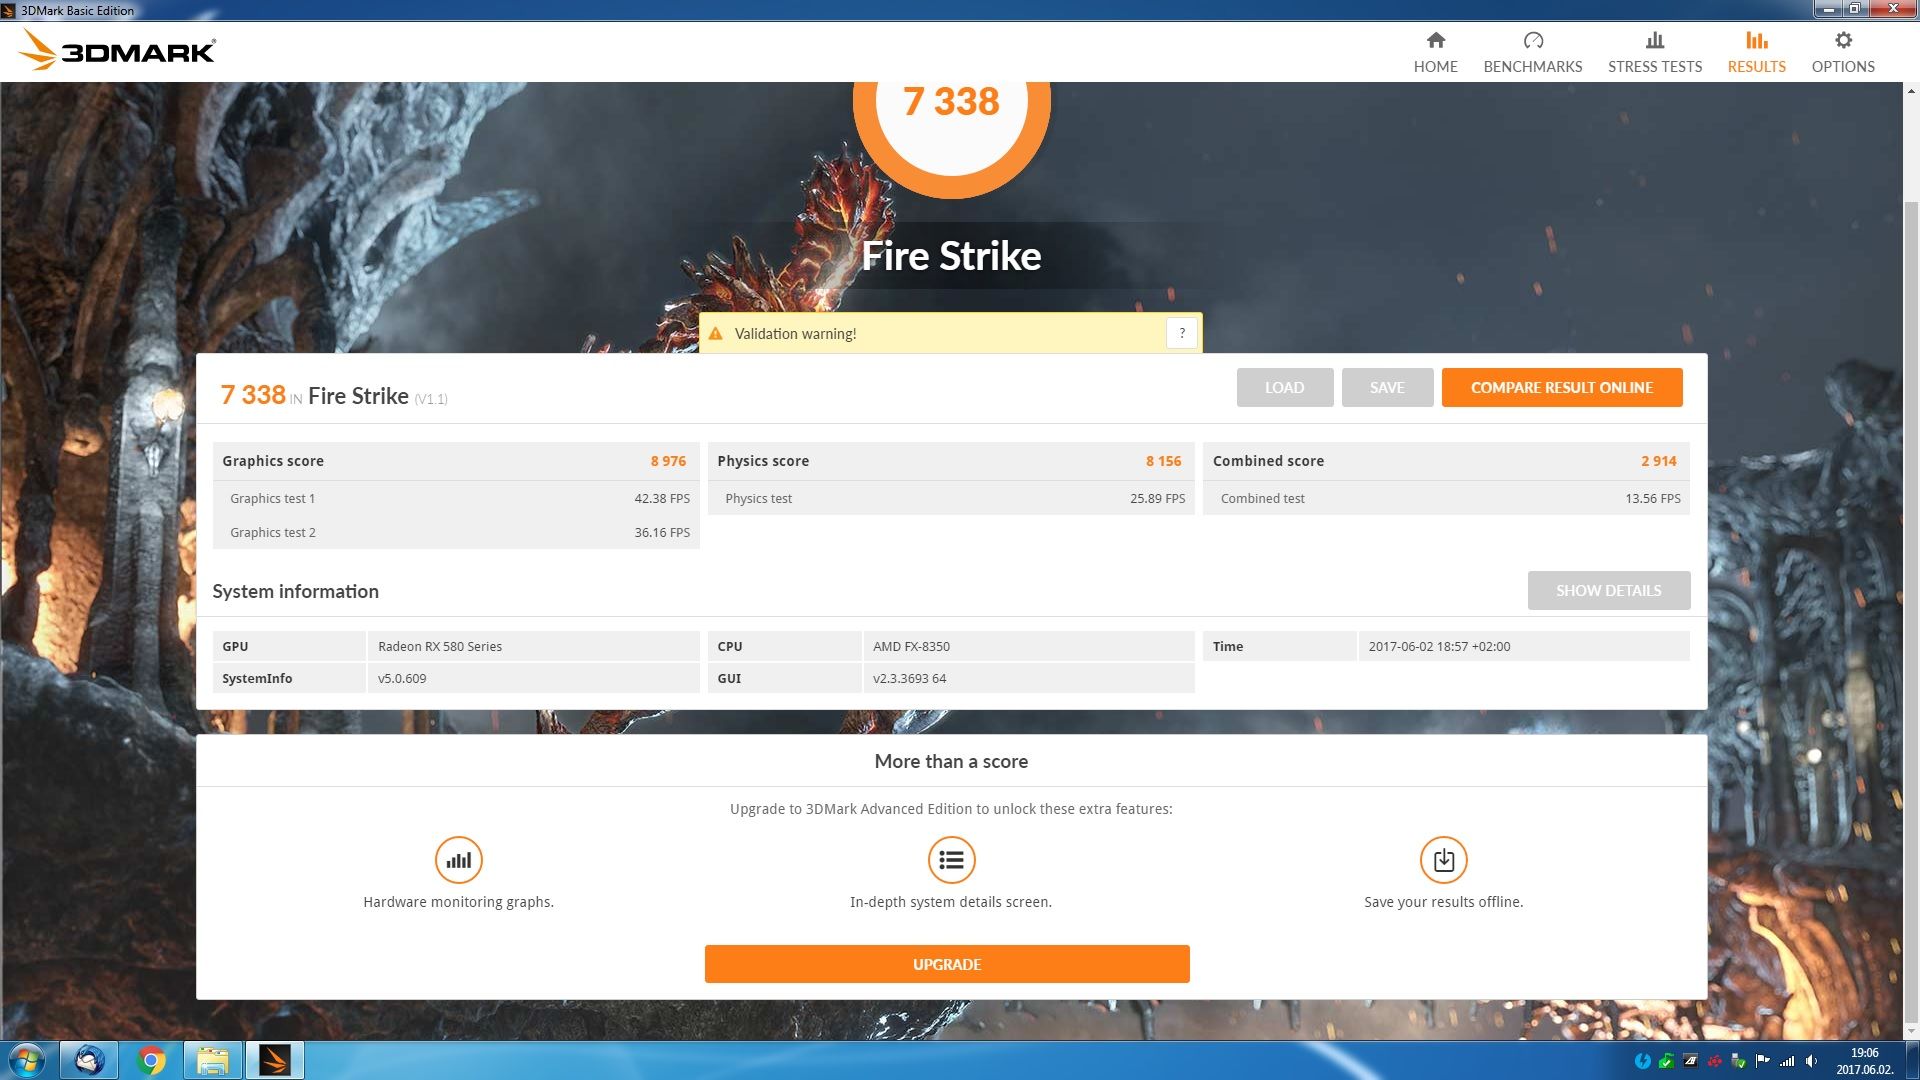Click the Safely Remove Hardware tray icon
The width and height of the screenshot is (1920, 1080).
(x=1738, y=1061)
